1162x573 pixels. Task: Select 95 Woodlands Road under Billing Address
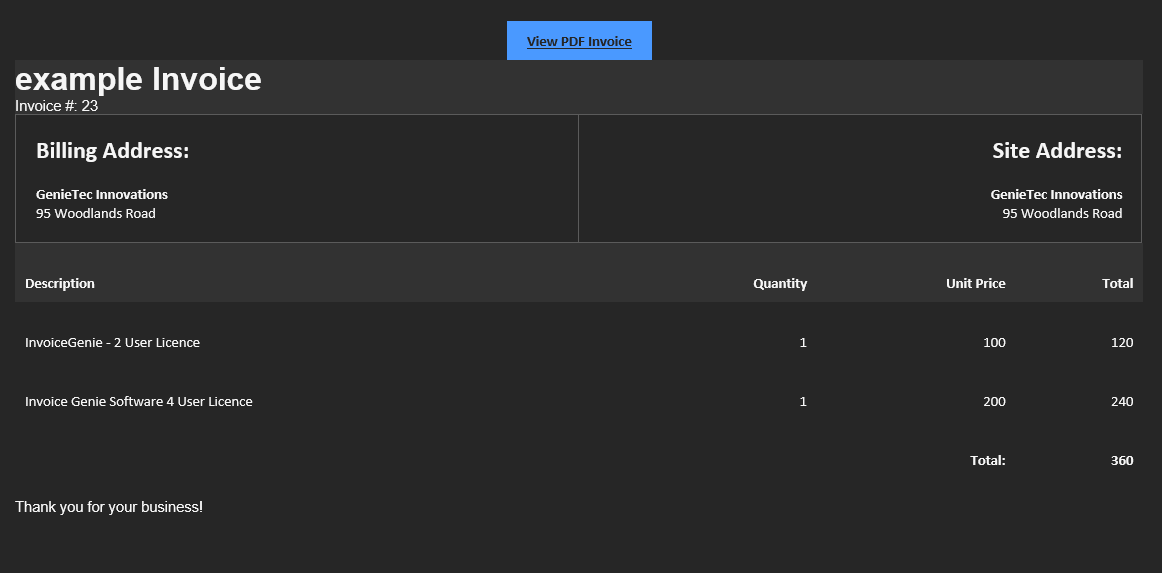(x=96, y=213)
